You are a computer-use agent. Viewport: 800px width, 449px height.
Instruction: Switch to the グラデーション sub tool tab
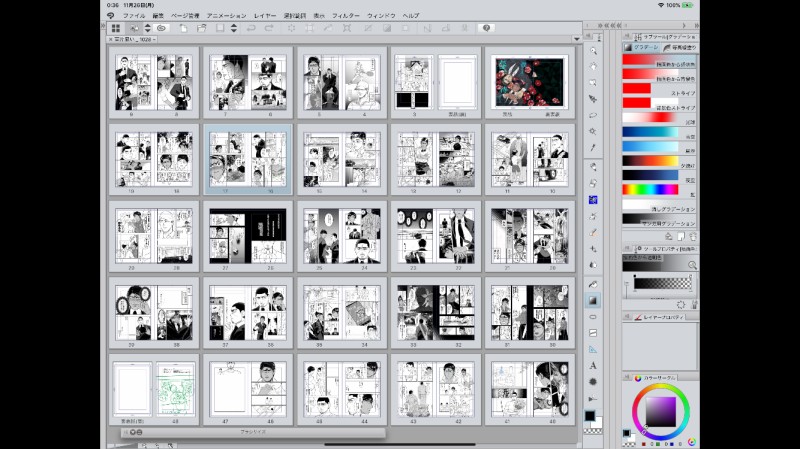click(x=642, y=47)
